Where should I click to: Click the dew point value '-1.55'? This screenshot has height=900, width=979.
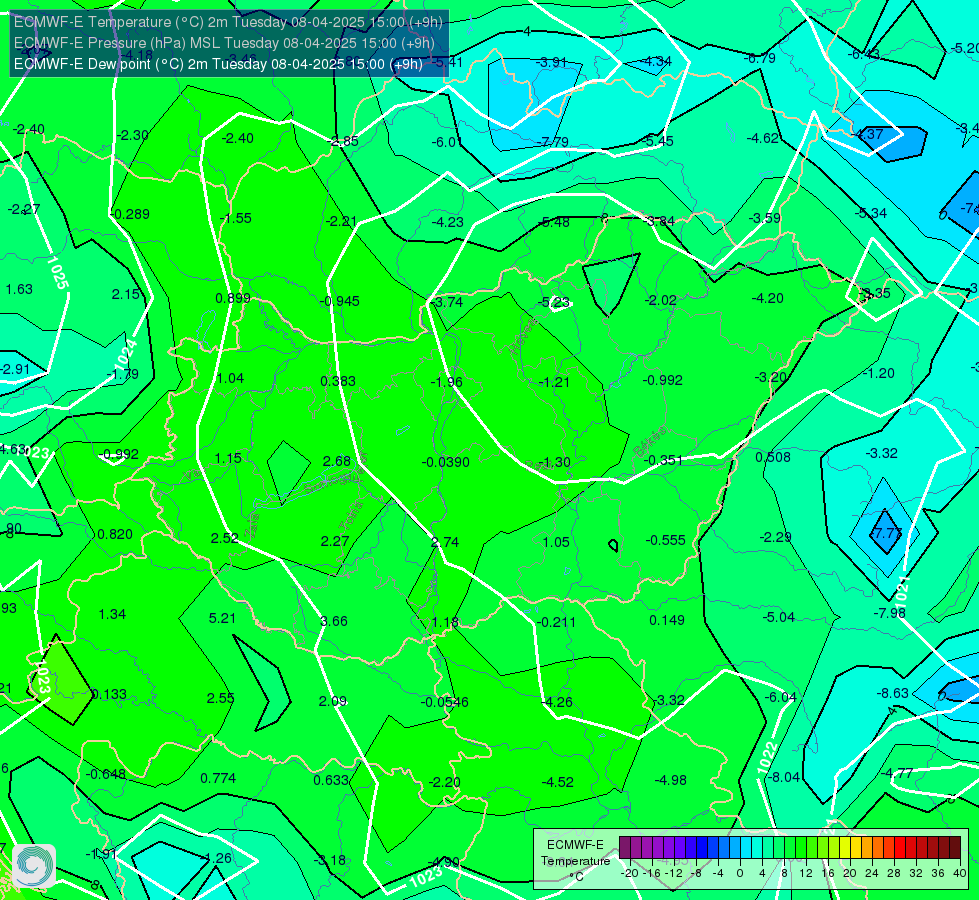[236, 219]
